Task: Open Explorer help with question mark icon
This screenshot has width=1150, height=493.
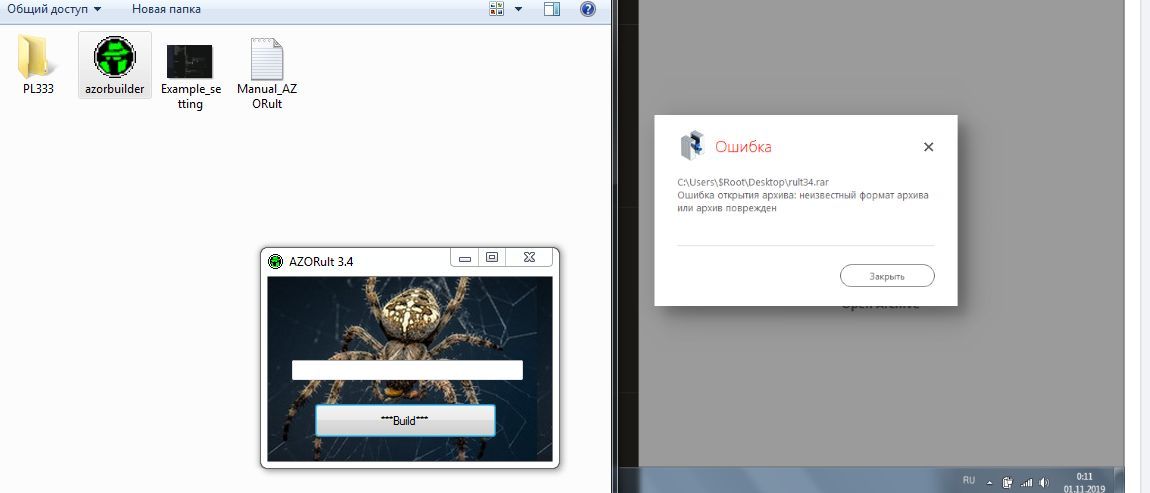Action: coord(587,9)
